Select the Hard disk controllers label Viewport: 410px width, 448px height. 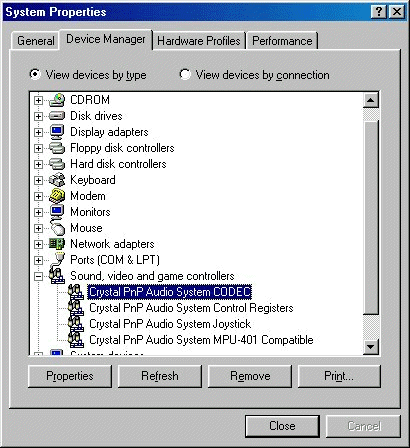click(x=118, y=164)
